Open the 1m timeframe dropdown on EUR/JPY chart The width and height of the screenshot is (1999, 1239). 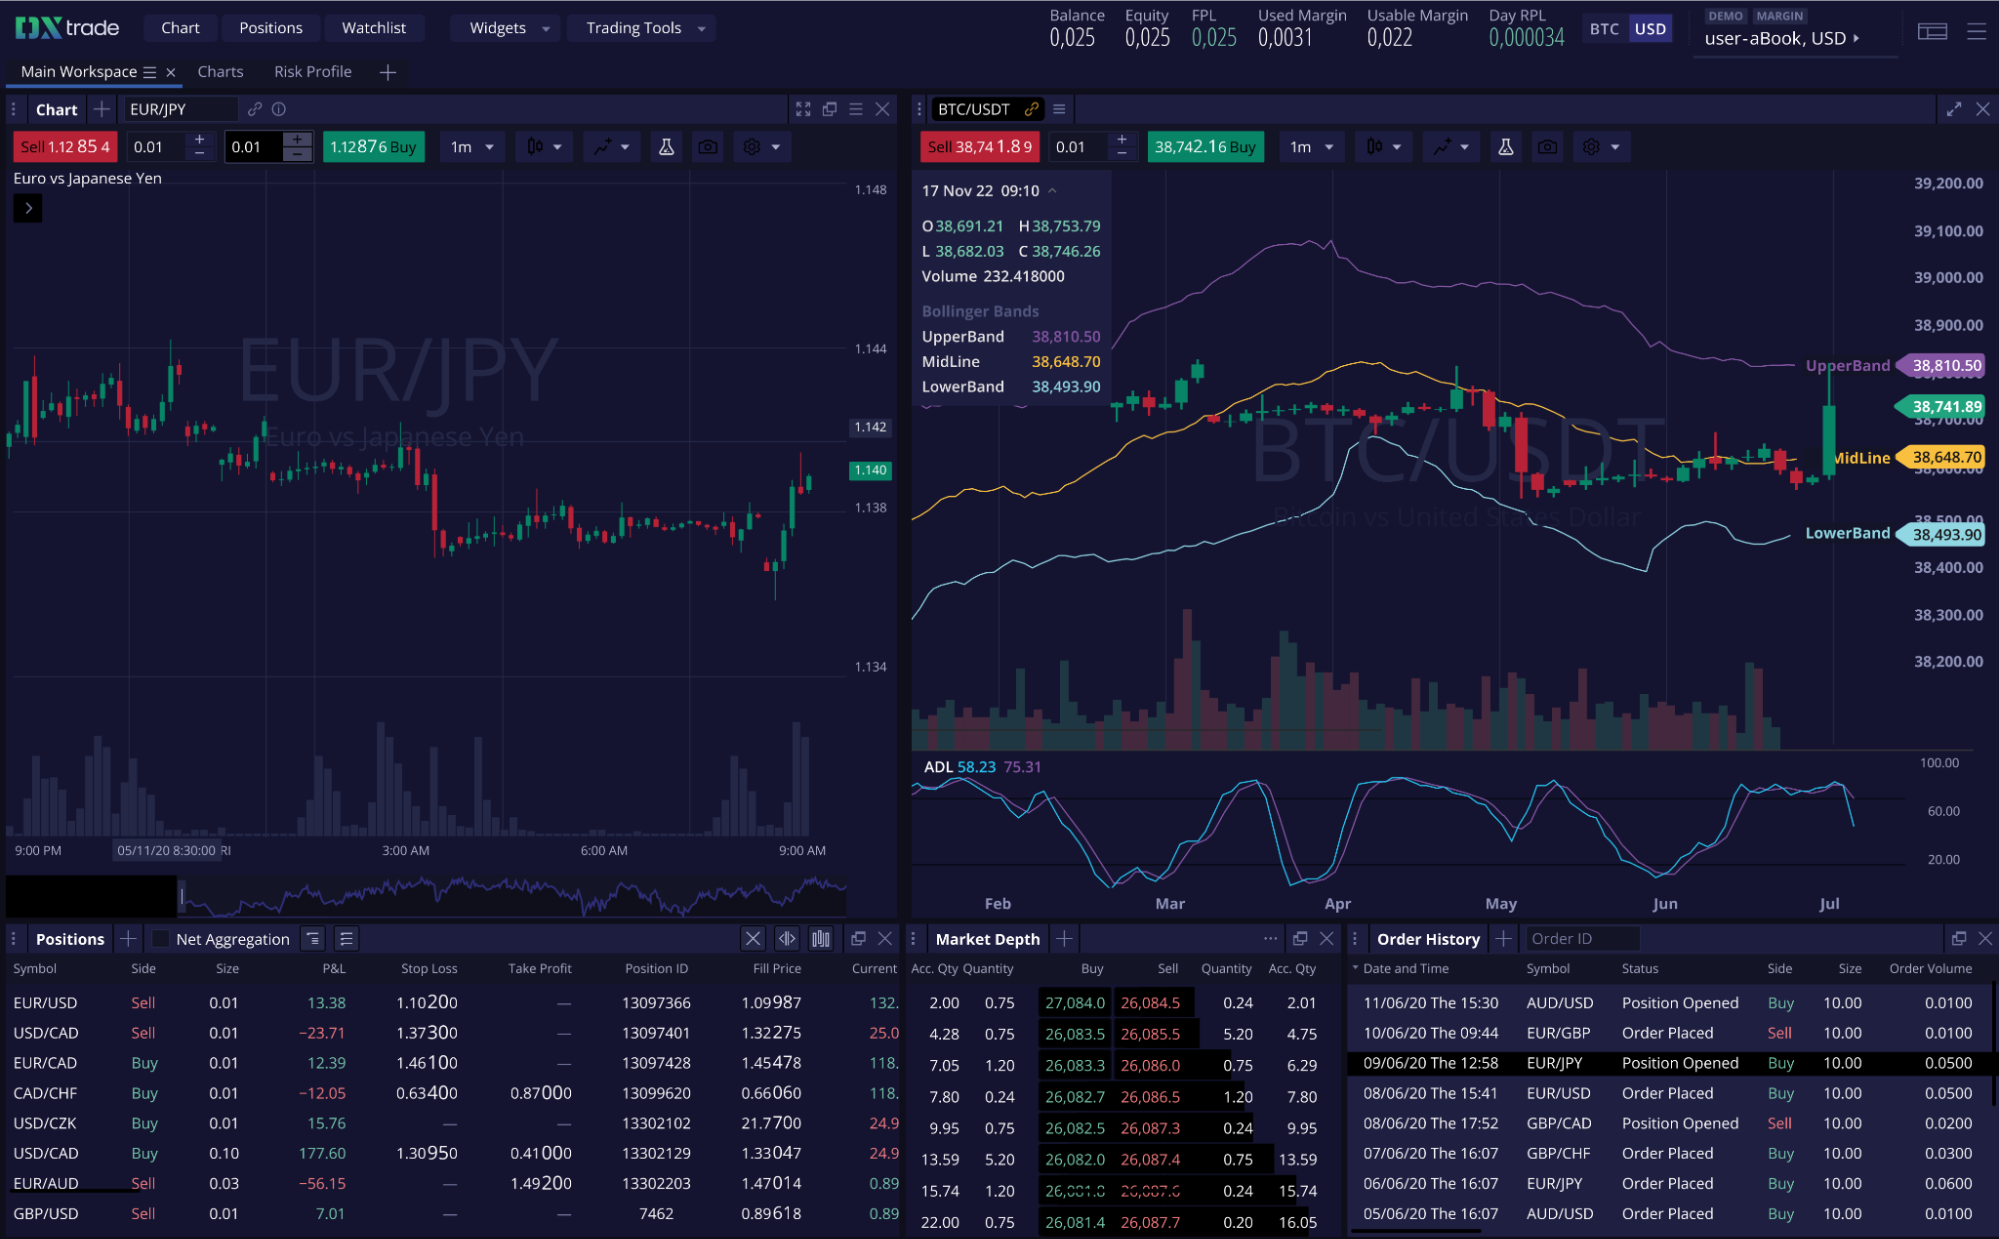coord(471,146)
